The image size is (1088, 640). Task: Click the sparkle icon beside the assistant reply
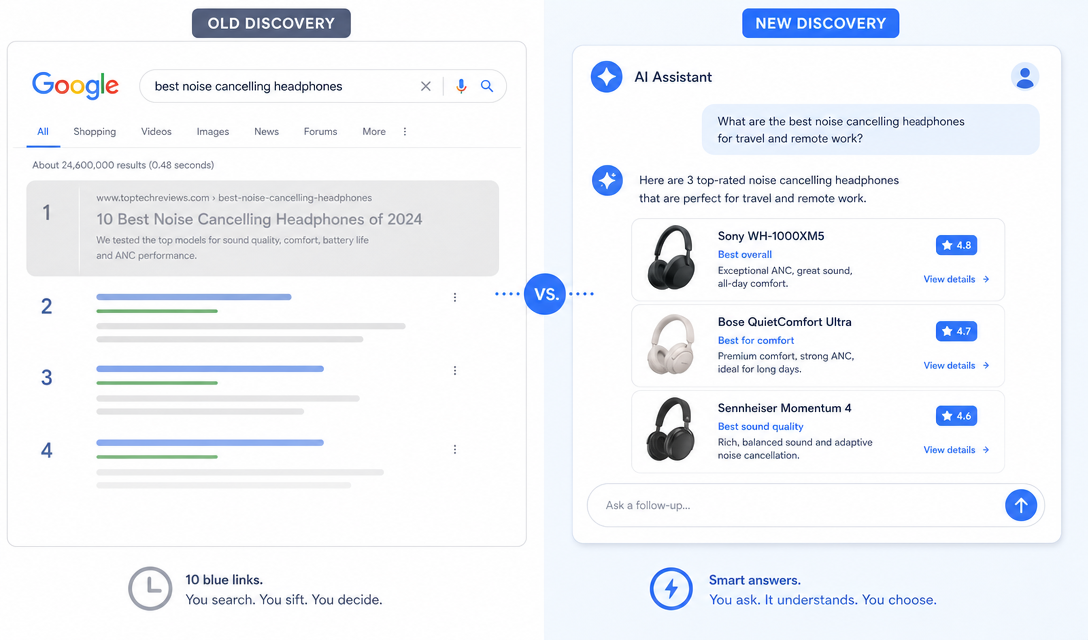tap(607, 180)
